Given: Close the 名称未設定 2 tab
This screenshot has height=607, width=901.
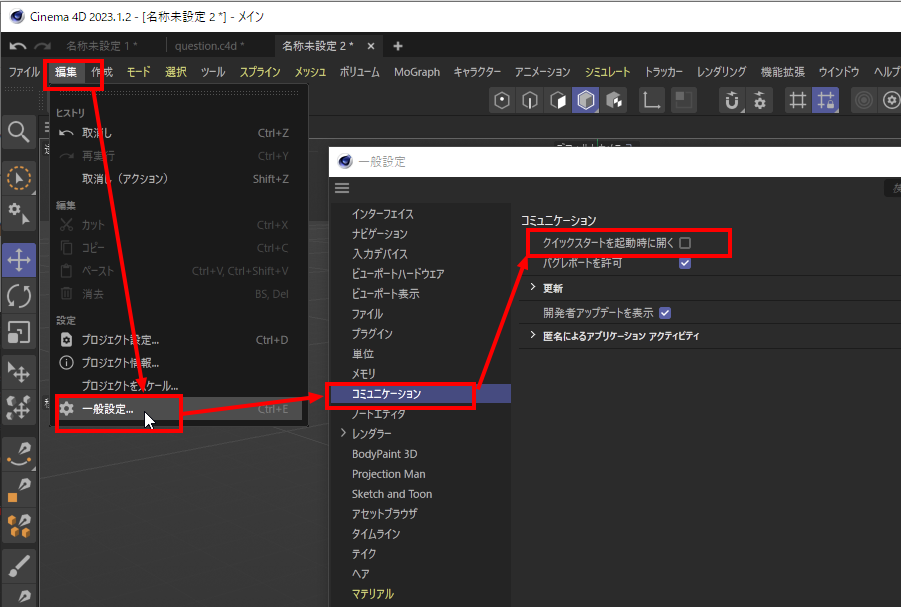Looking at the screenshot, I should click(371, 46).
